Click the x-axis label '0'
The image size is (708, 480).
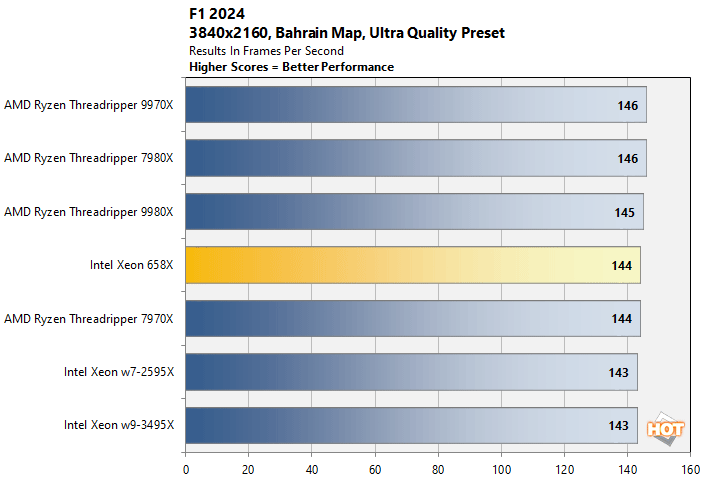pyautogui.click(x=186, y=470)
